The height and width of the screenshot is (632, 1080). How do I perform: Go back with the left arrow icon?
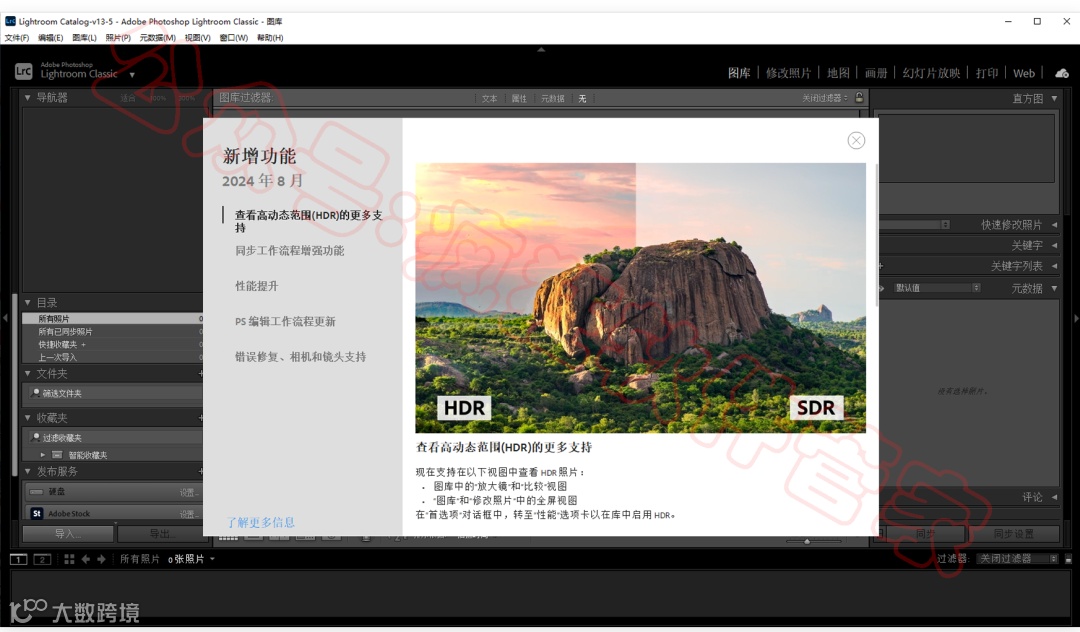85,560
